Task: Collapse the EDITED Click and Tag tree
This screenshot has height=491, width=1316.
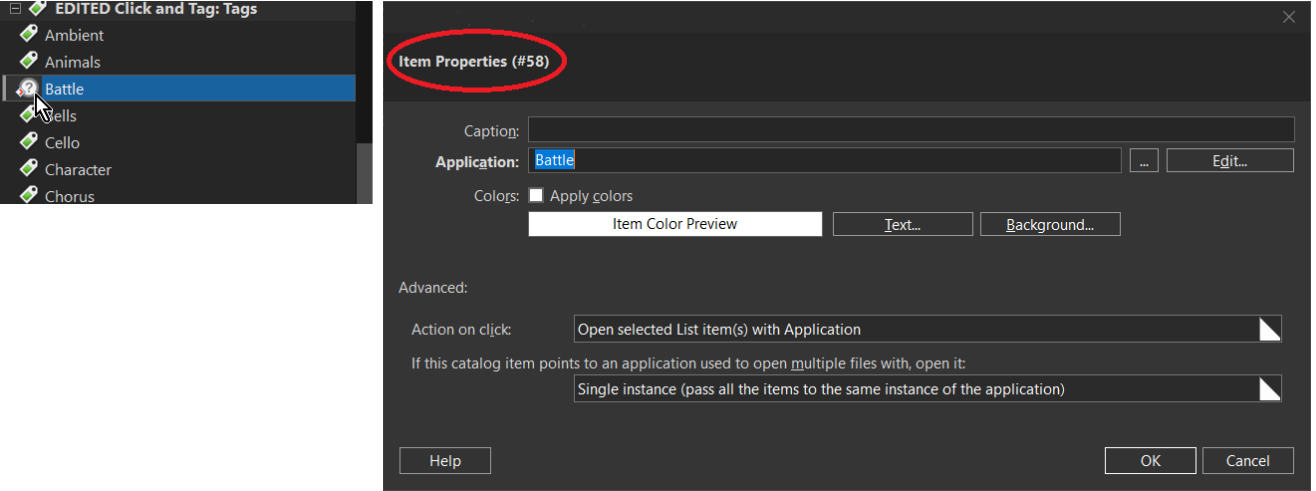Action: [x=15, y=8]
